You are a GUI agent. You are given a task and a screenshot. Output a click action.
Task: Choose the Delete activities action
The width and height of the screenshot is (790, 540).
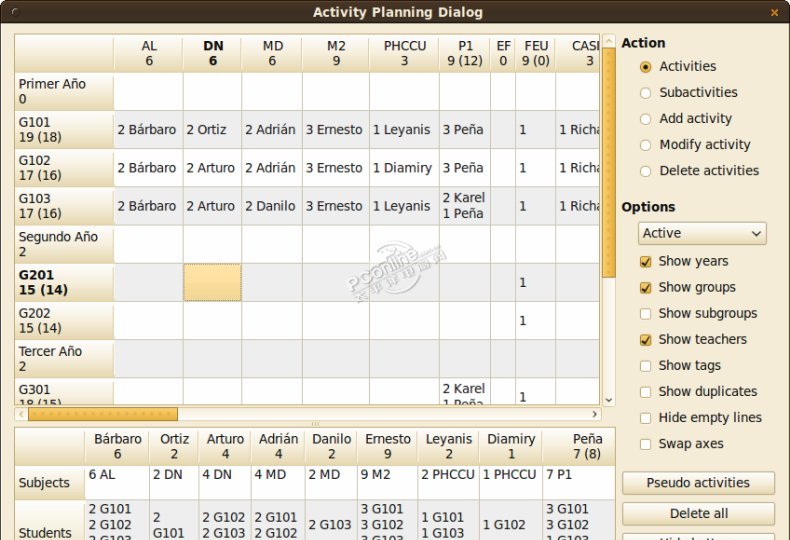tap(645, 171)
